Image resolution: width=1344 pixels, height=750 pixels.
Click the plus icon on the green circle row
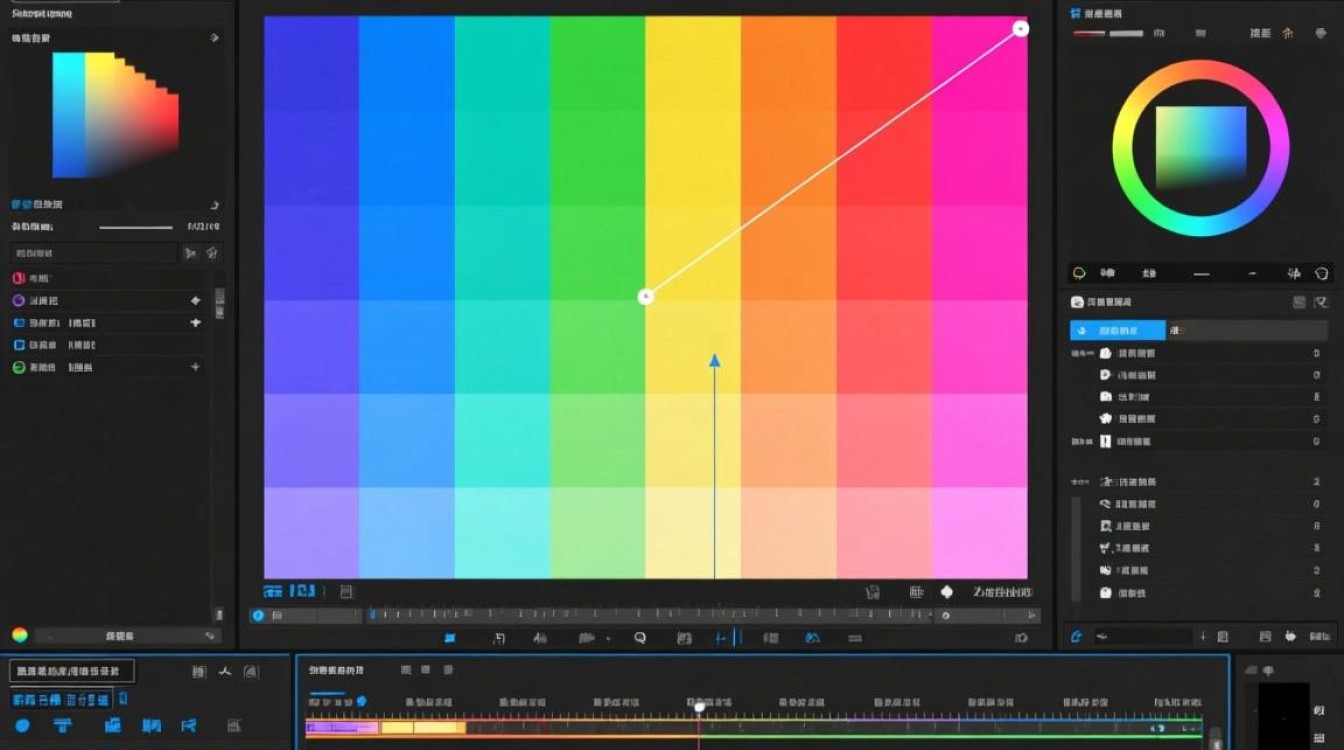click(x=195, y=367)
